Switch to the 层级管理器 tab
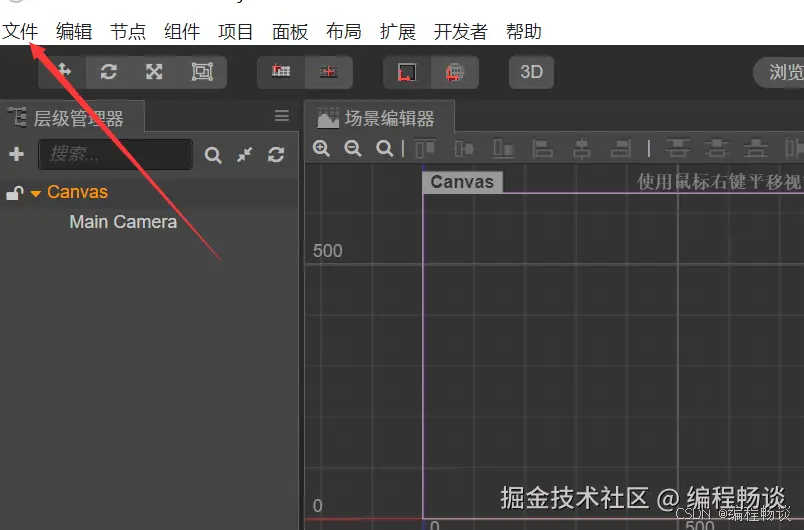This screenshot has width=804, height=530. [72, 118]
